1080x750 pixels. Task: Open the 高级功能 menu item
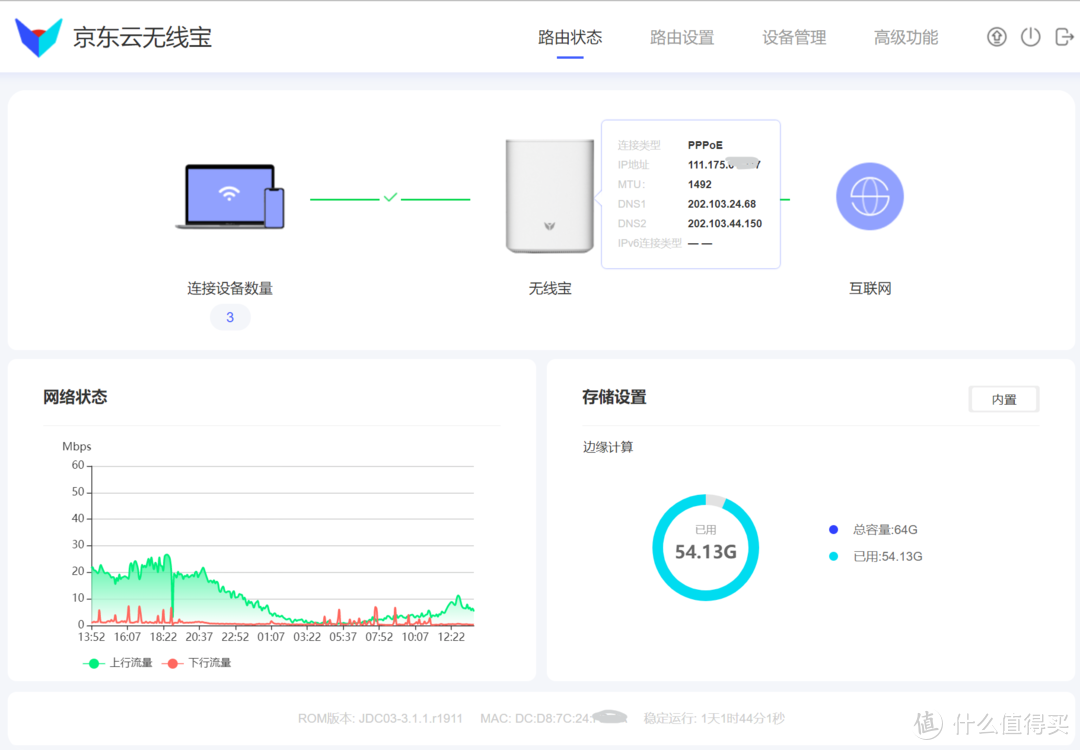point(905,37)
